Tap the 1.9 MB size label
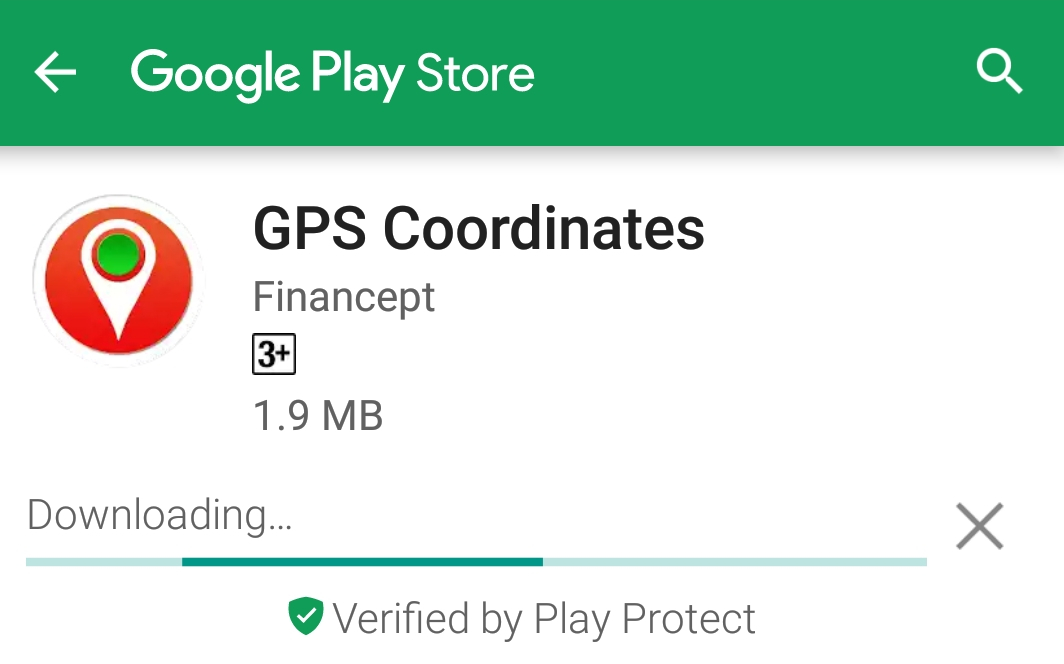1064x664 pixels. 318,415
